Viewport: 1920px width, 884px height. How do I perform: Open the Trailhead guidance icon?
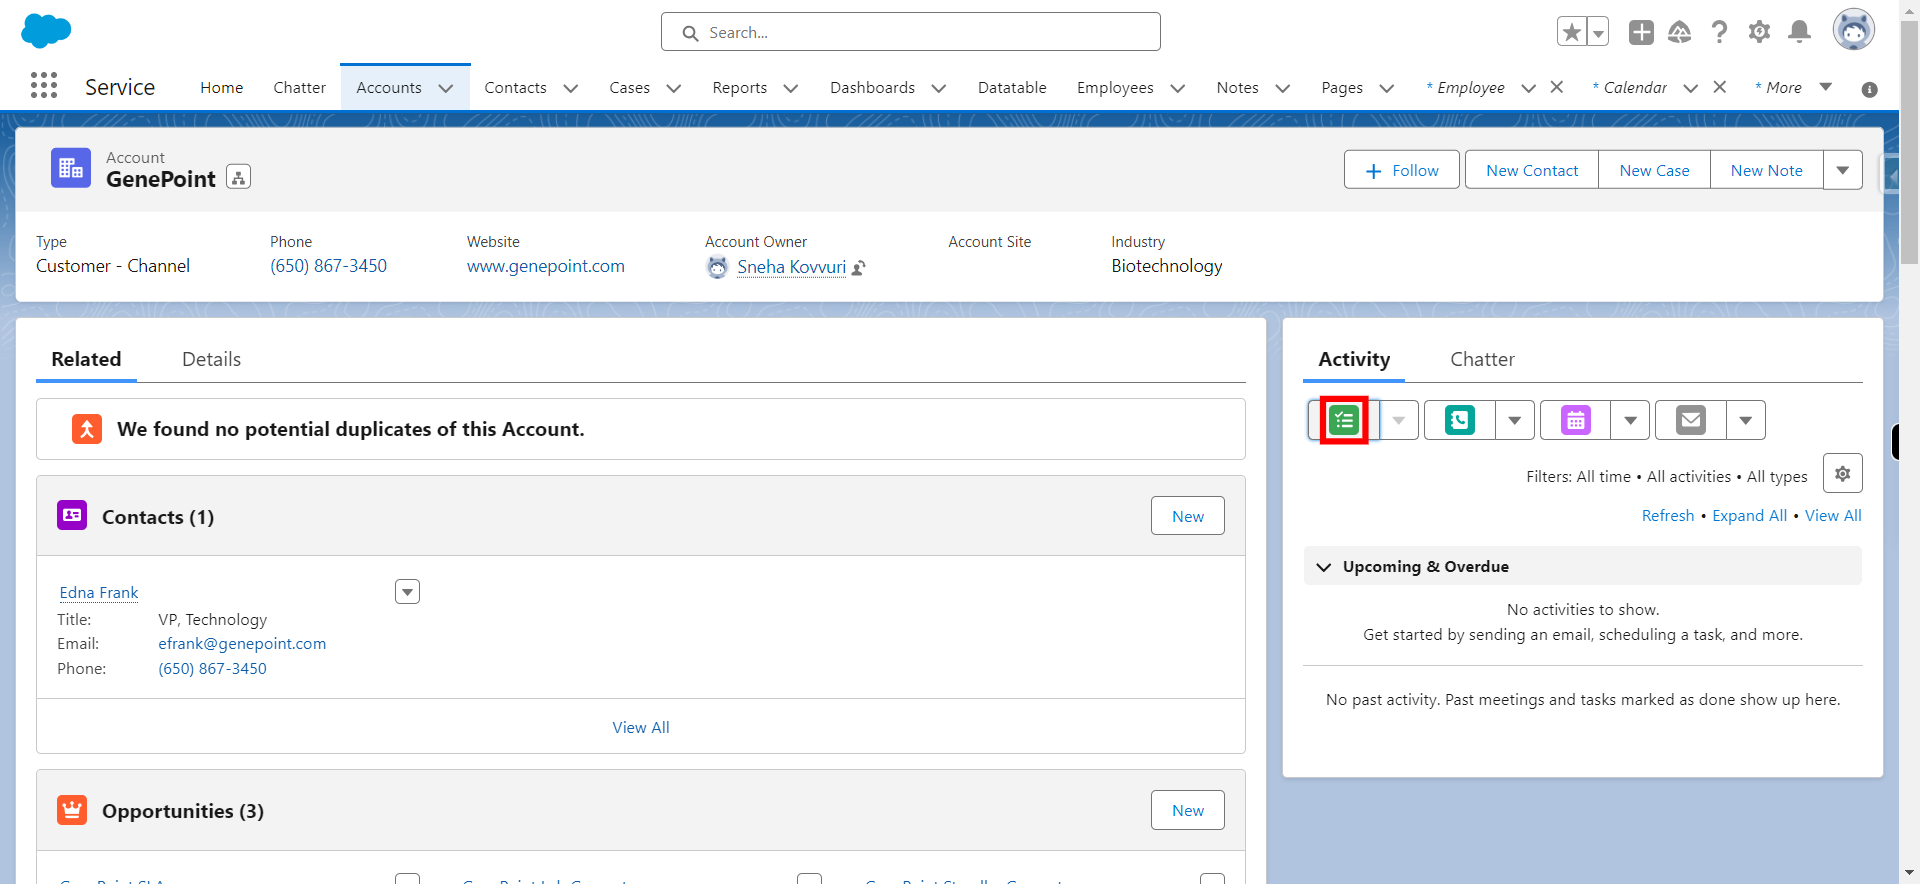[x=1680, y=32]
